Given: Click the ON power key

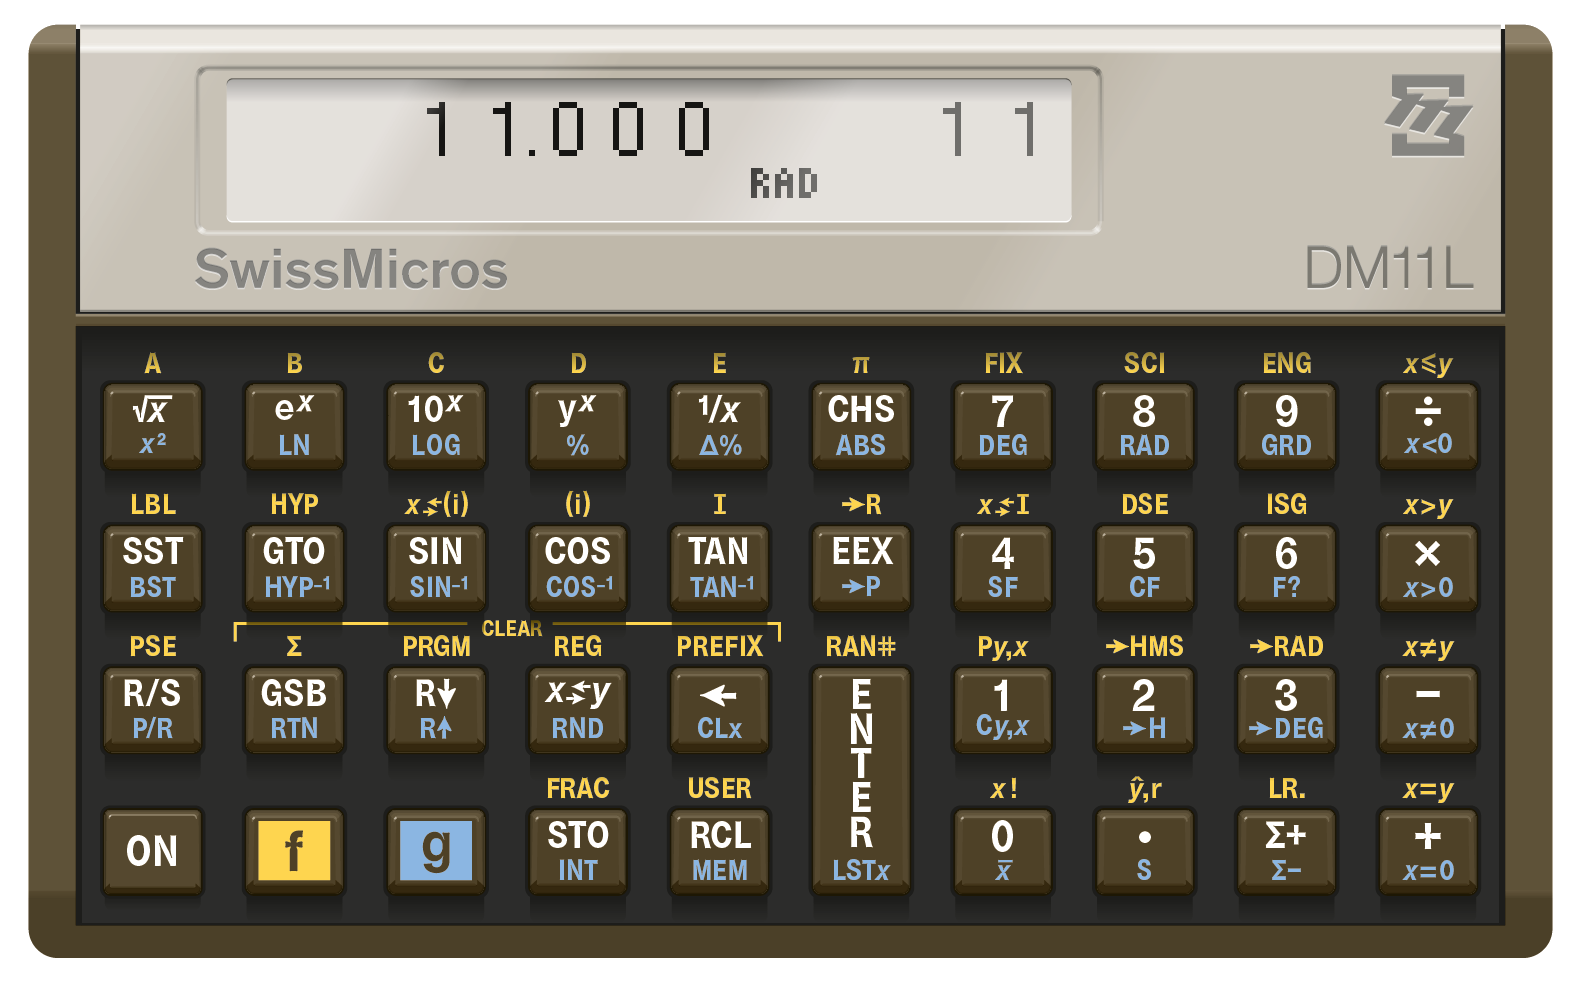Looking at the screenshot, I should [x=152, y=852].
